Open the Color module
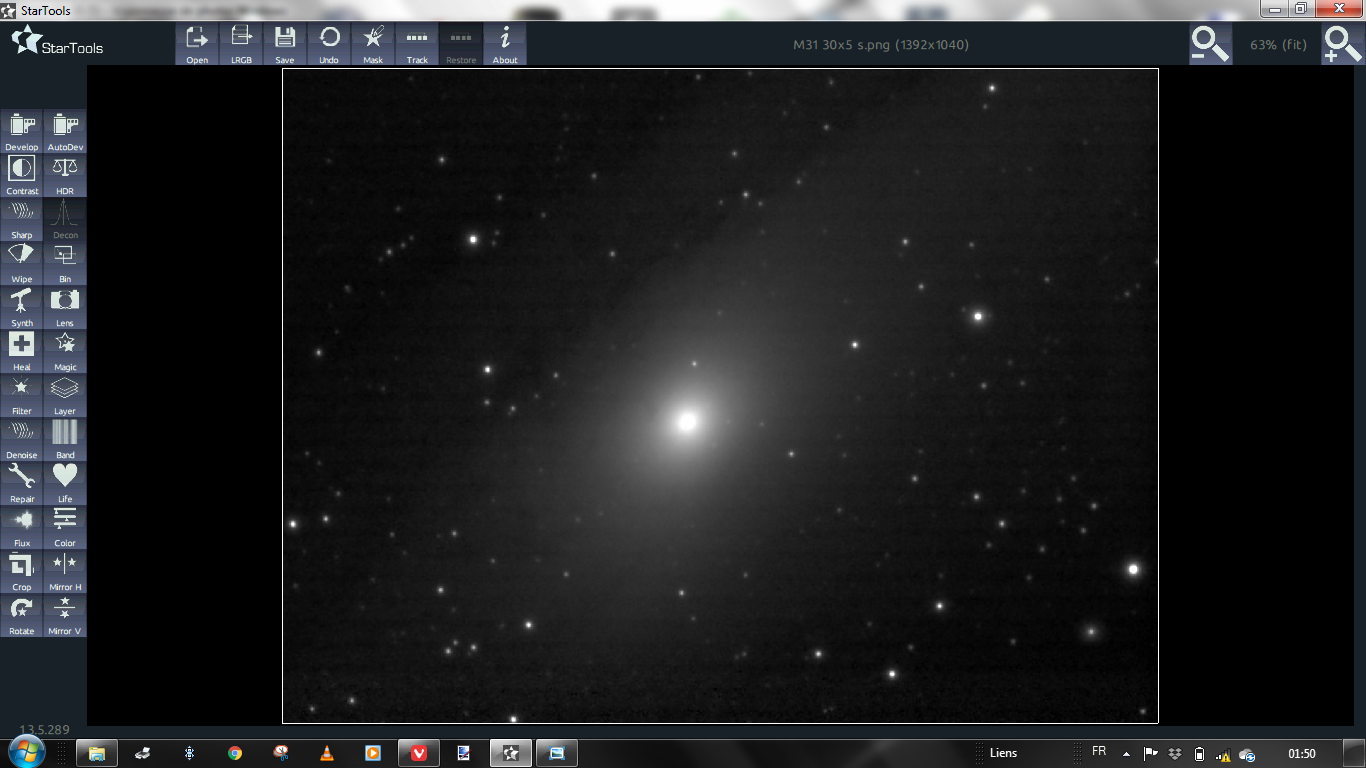The height and width of the screenshot is (768, 1366). (65, 527)
